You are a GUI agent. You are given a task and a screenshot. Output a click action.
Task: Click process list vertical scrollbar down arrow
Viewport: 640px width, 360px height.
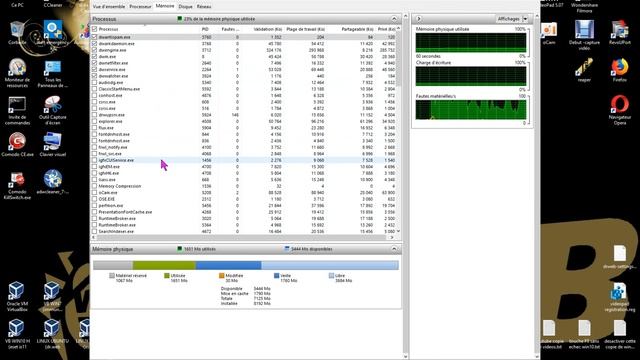pyautogui.click(x=398, y=231)
